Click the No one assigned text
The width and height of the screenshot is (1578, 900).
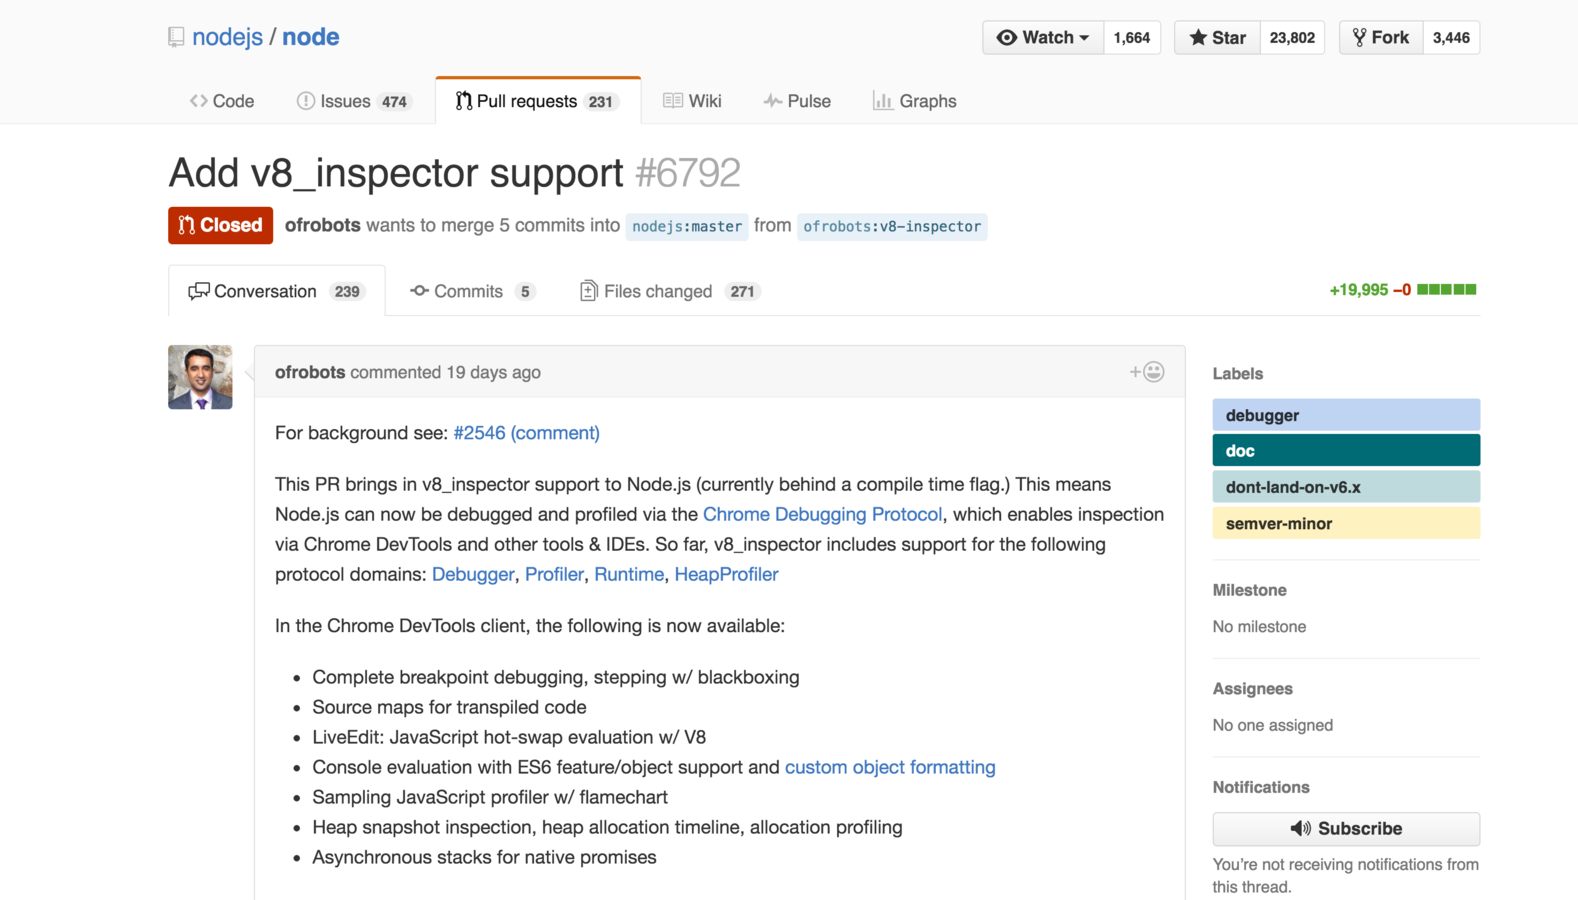[x=1272, y=725]
